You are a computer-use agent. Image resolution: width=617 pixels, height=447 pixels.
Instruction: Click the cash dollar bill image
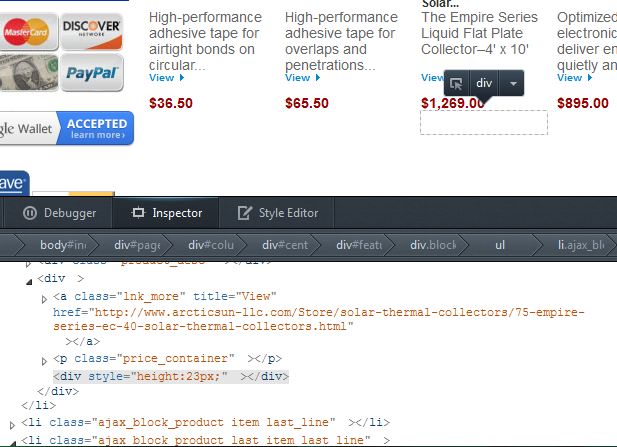pos(28,72)
